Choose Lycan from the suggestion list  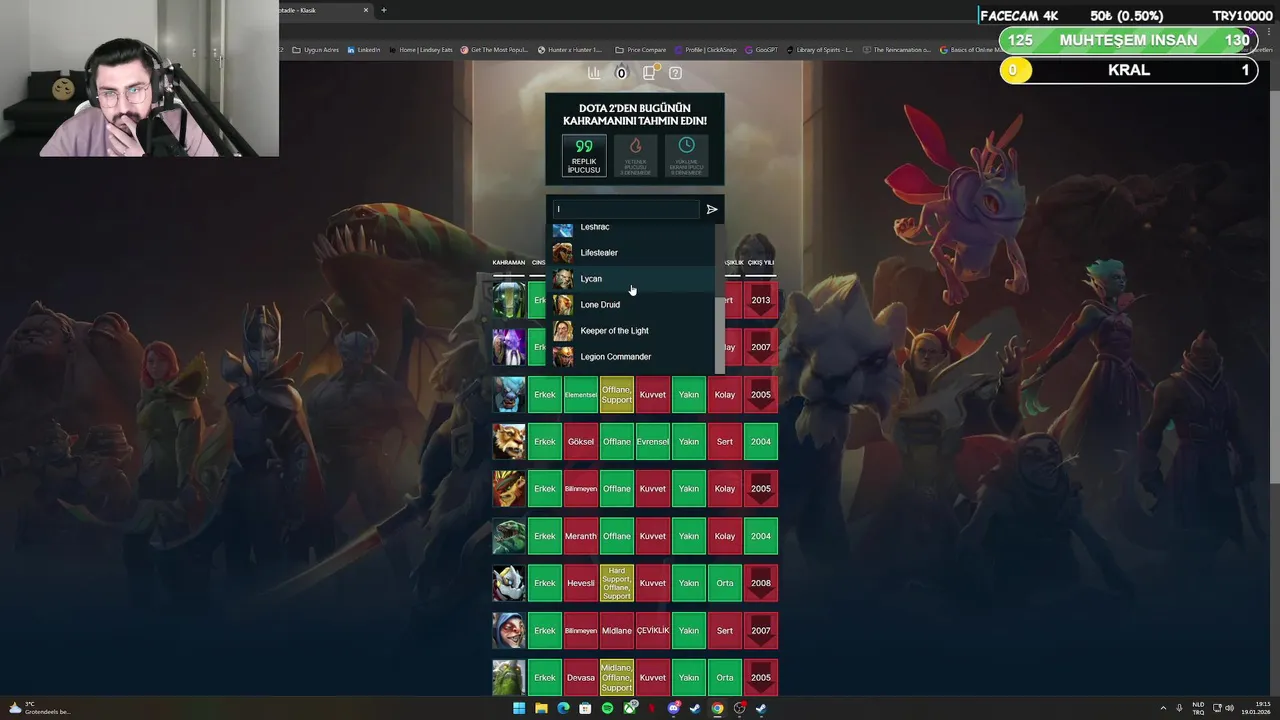(x=632, y=279)
